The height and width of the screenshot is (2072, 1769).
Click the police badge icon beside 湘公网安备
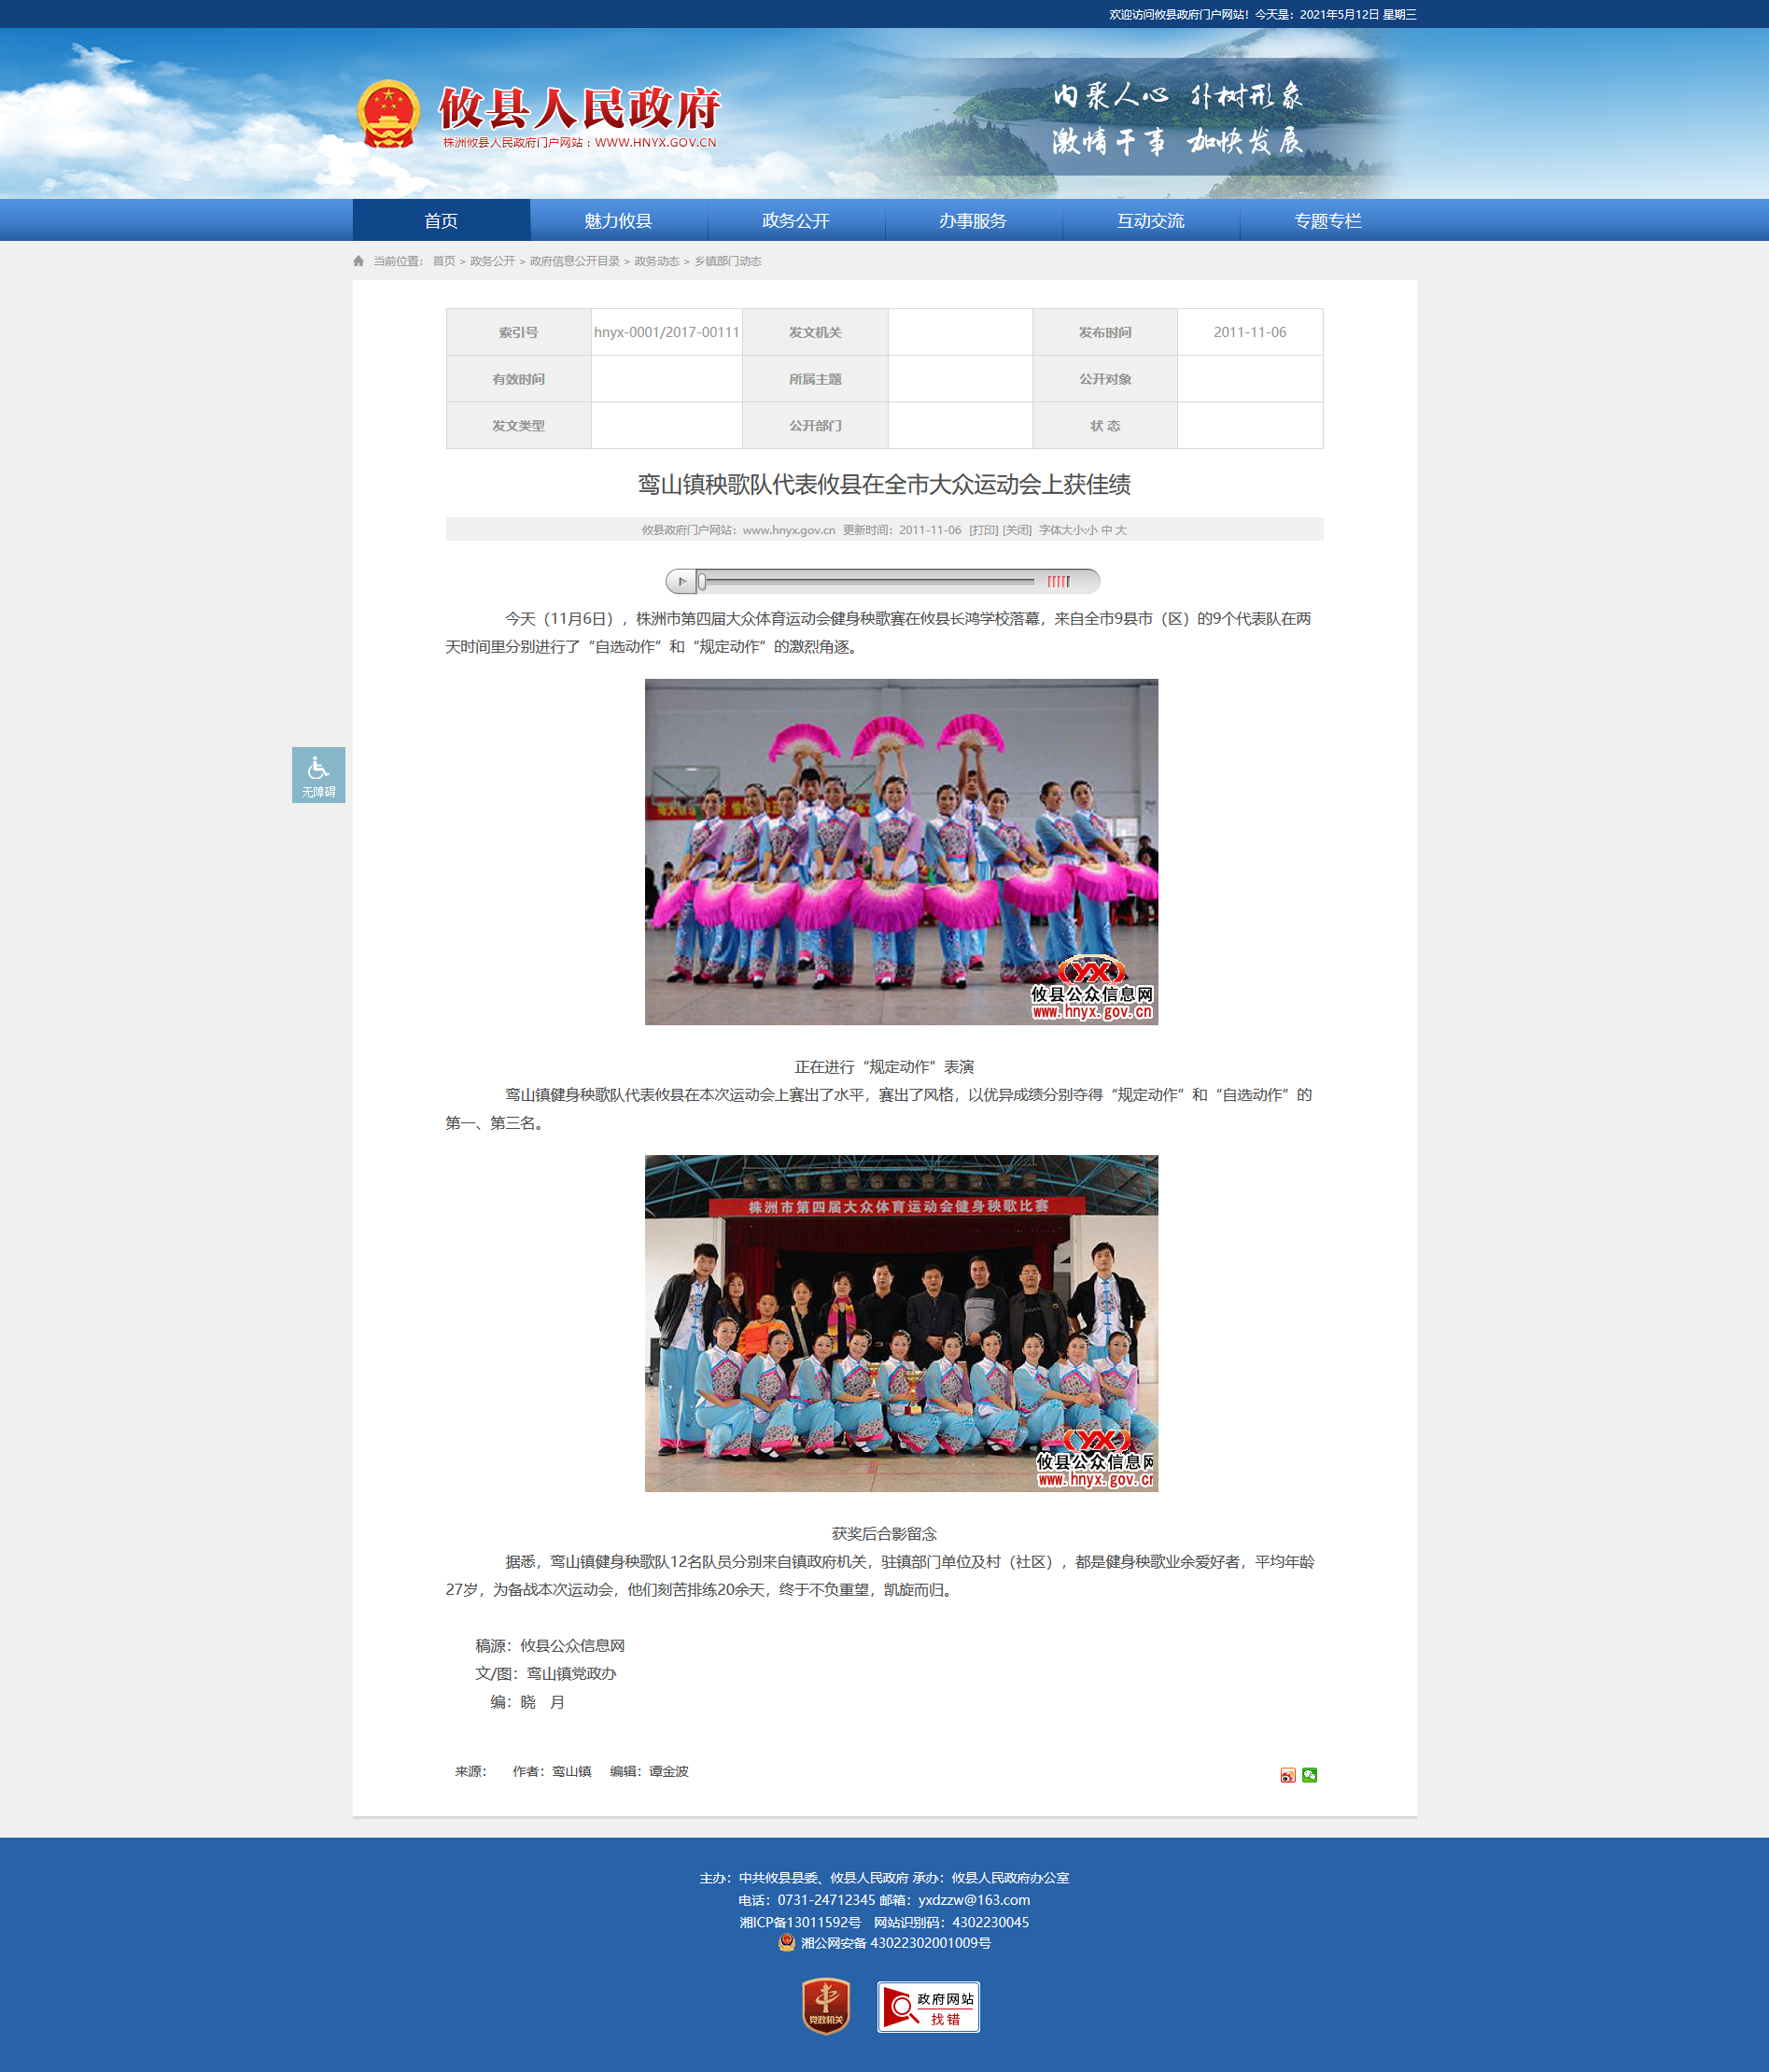tap(787, 1942)
